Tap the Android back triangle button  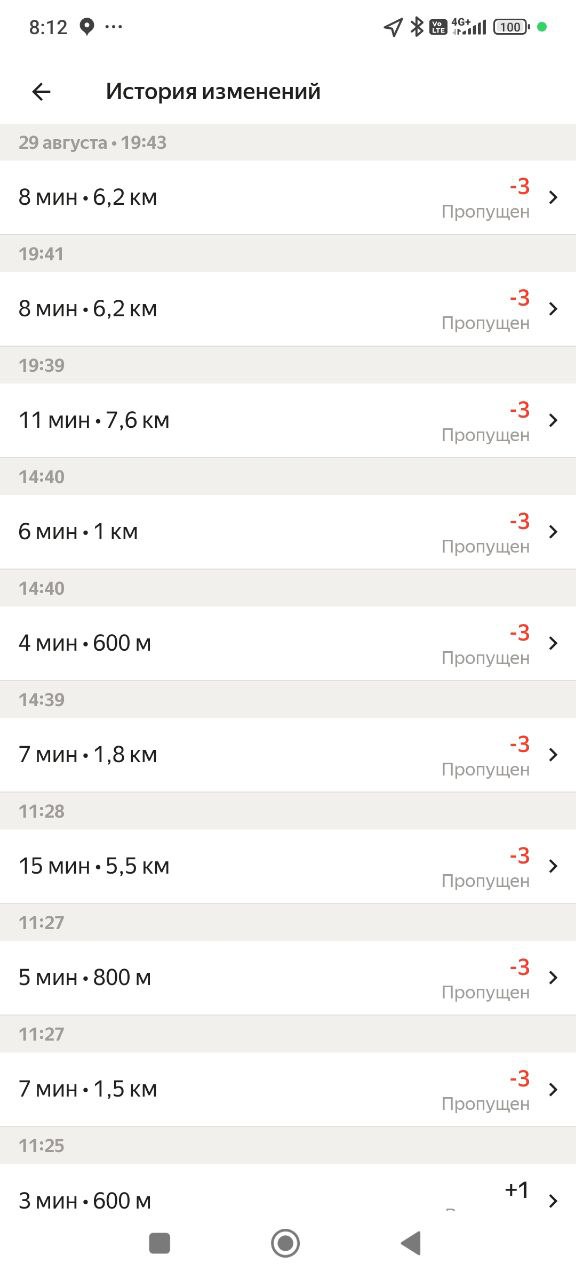pyautogui.click(x=410, y=1243)
